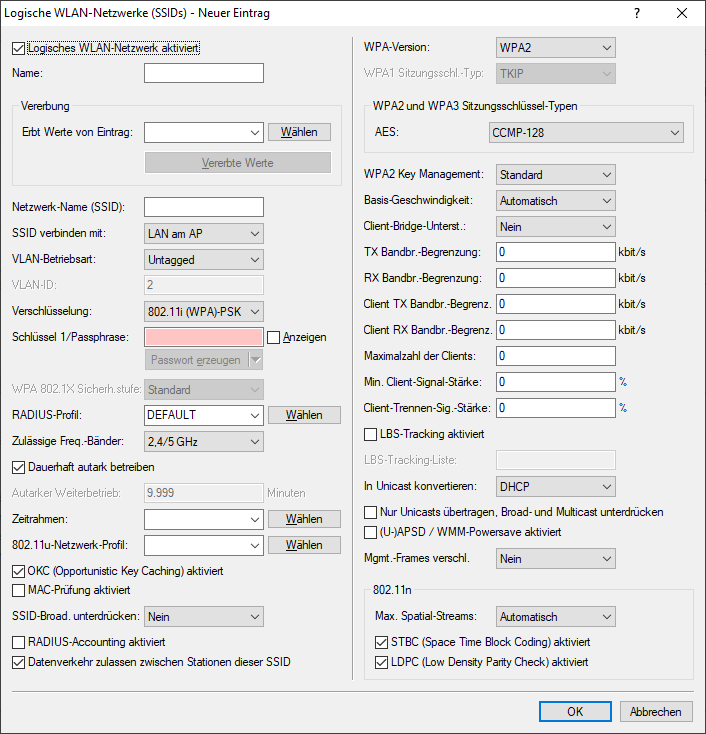The width and height of the screenshot is (706, 734).
Task: Open Zulässige Freq.-Bänder dropdown
Action: pos(204,441)
